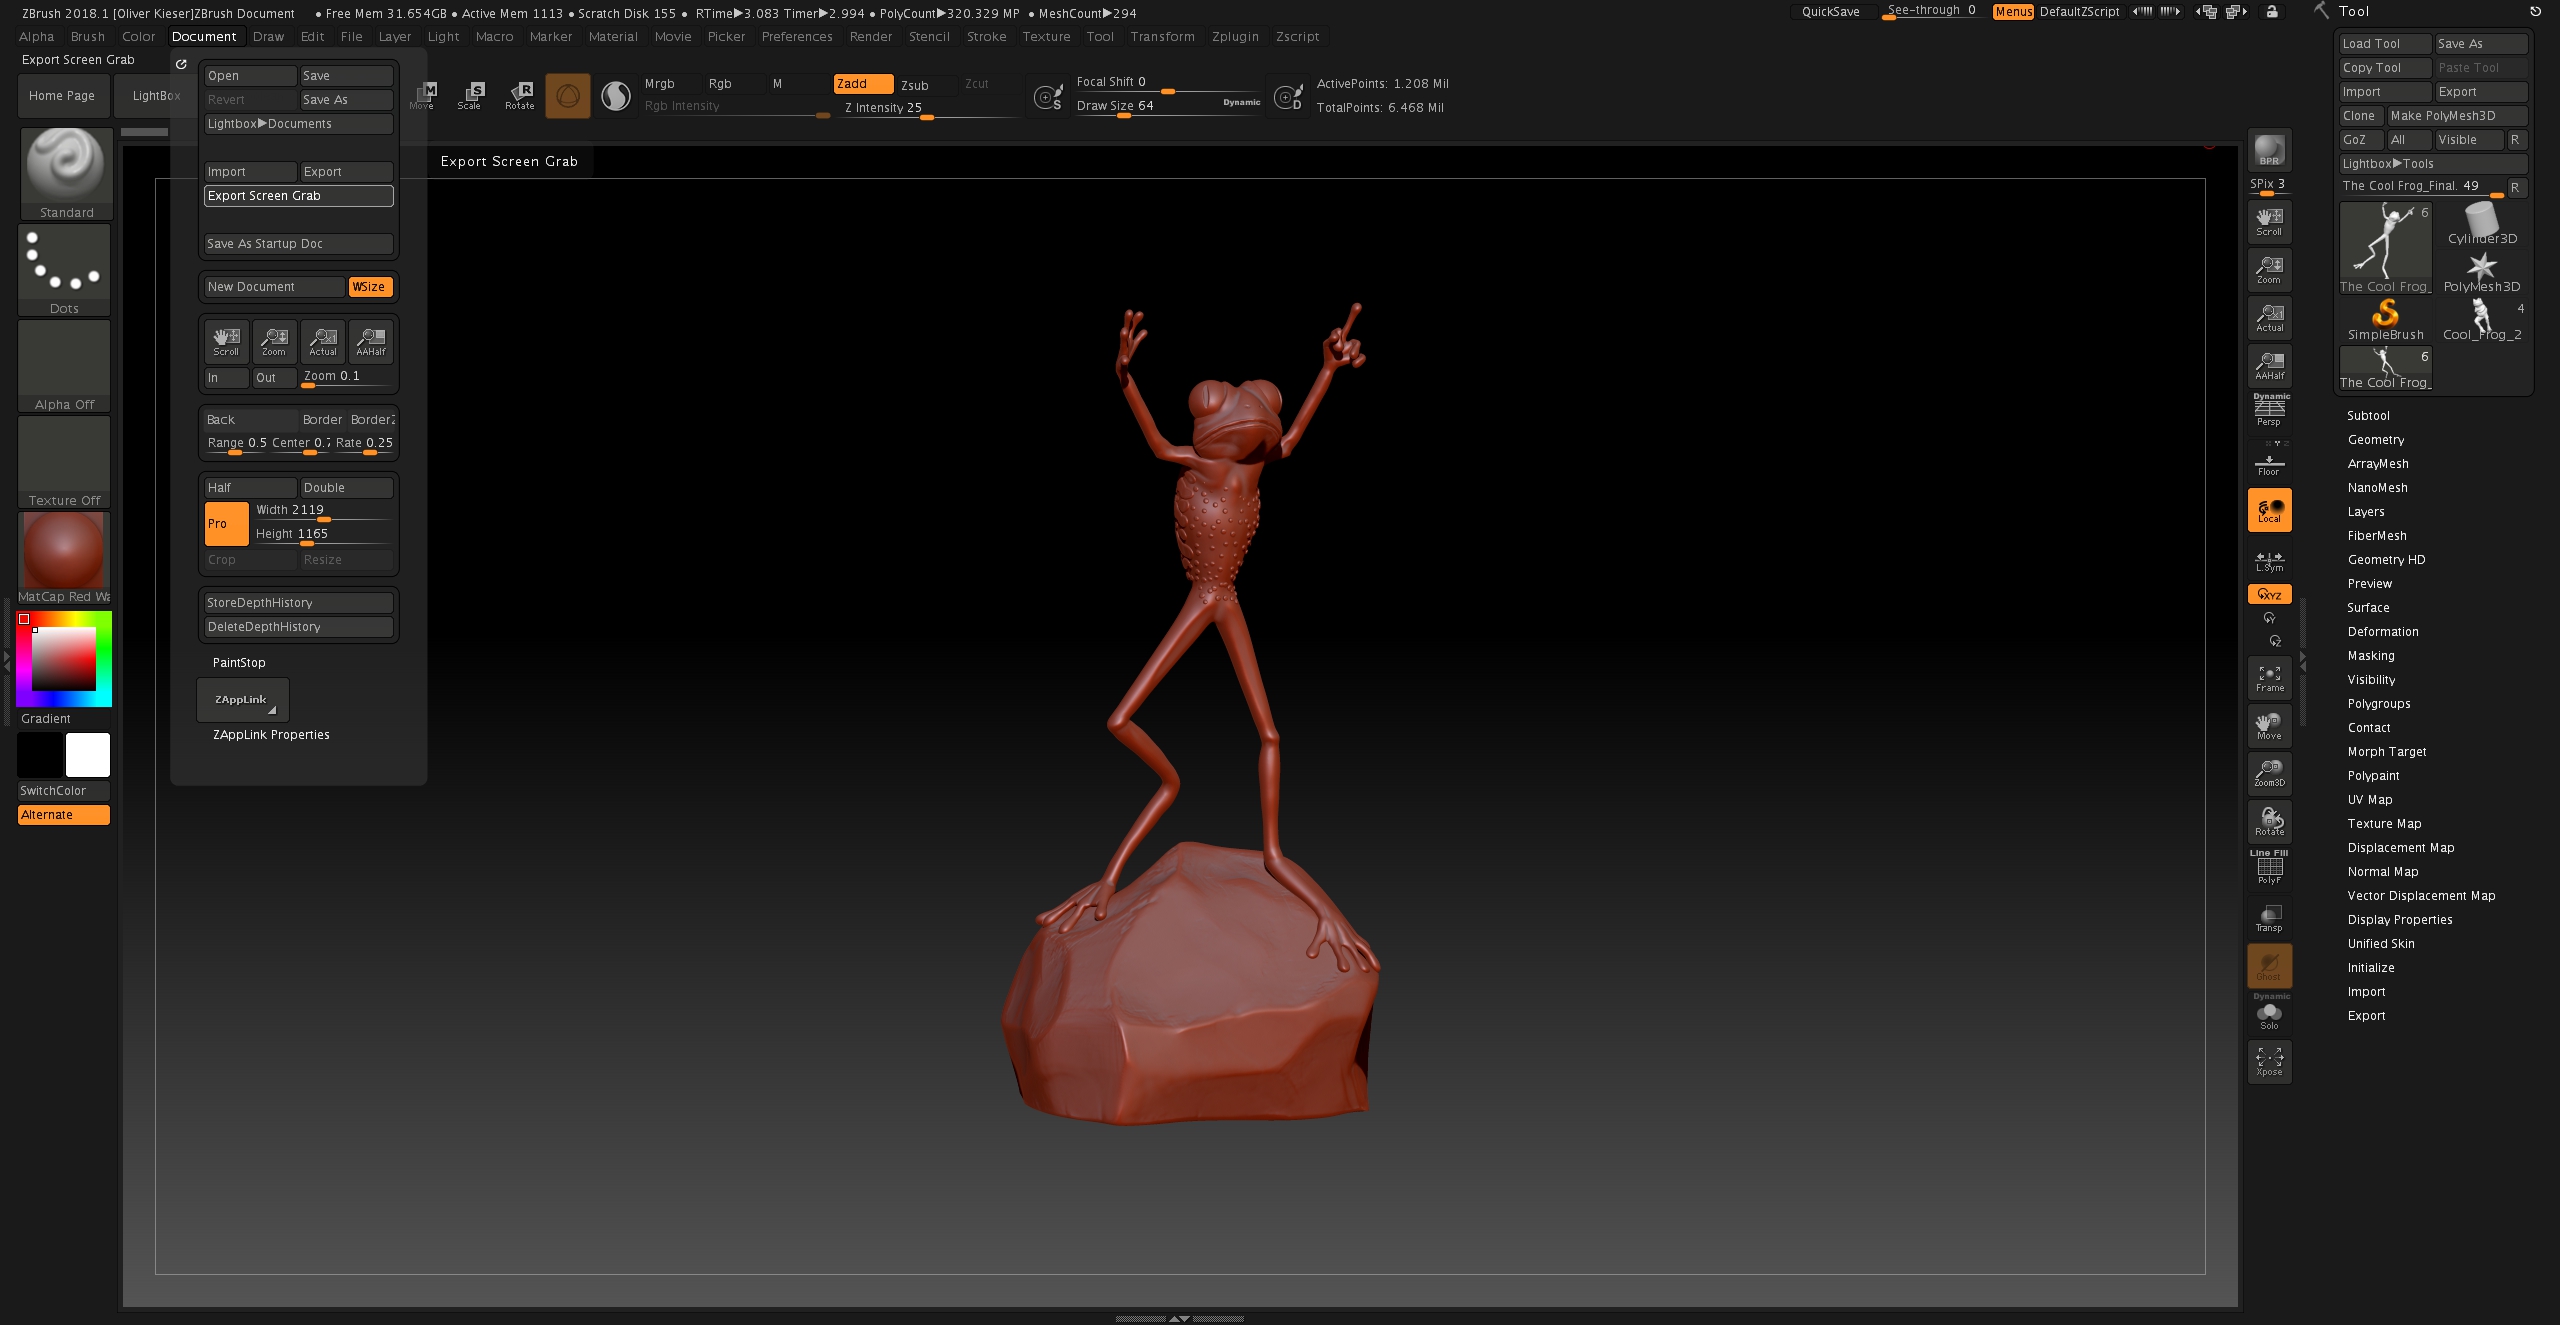Open the MatCap Red Wax material picker
The image size is (2560, 1325).
[x=64, y=558]
